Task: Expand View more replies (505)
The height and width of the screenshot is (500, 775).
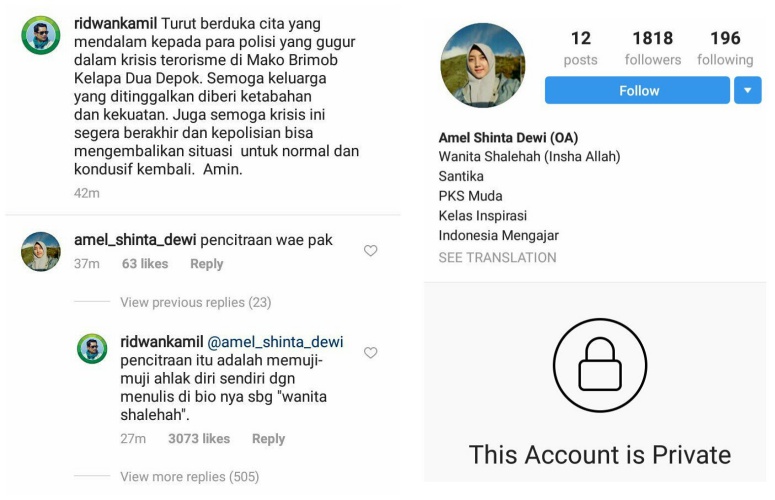Action: [x=189, y=476]
